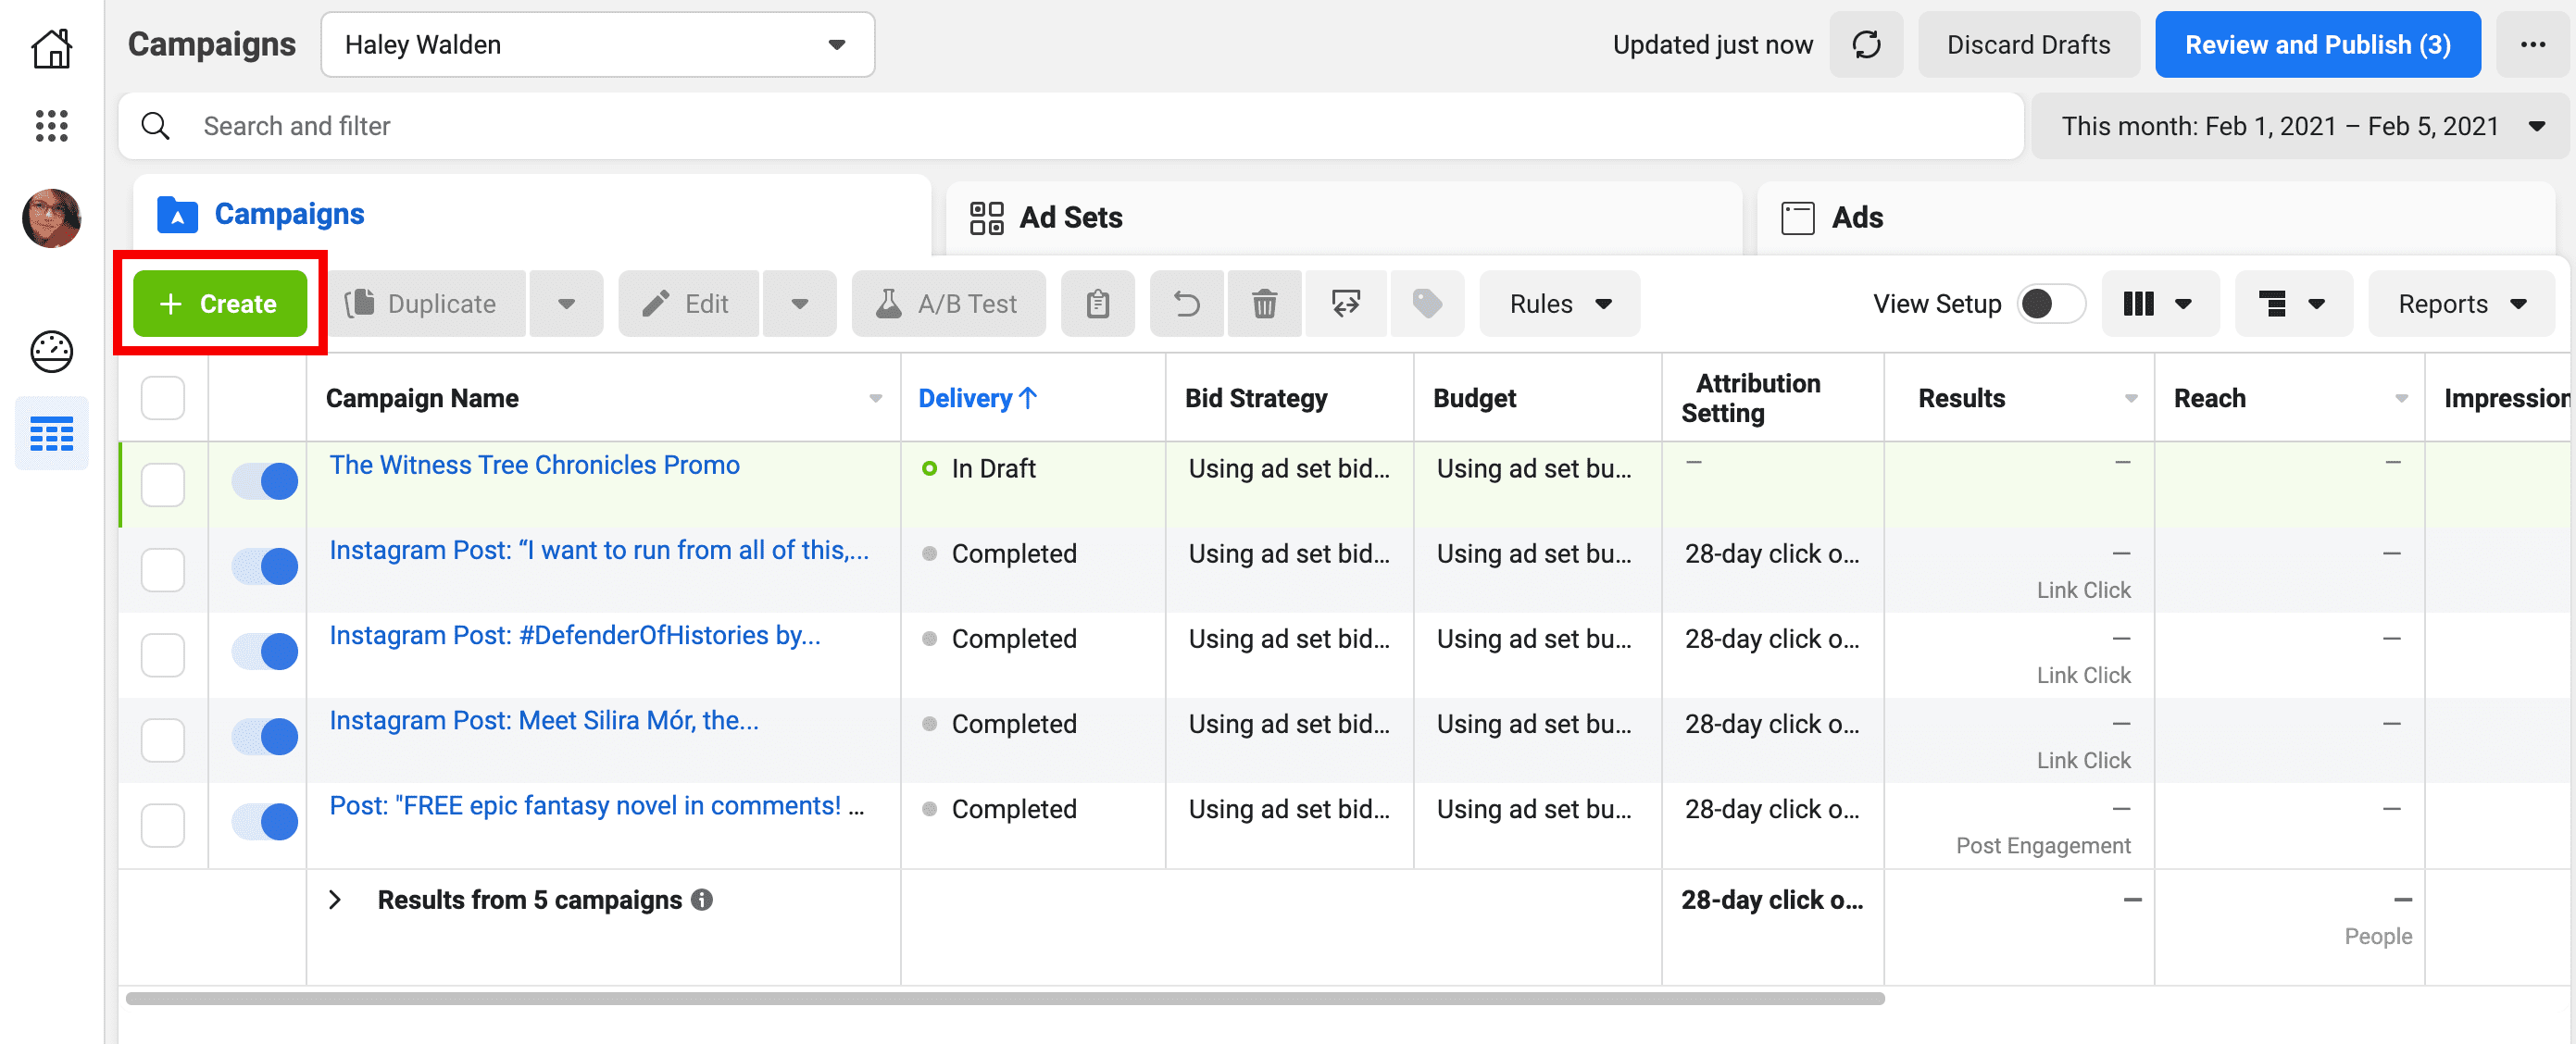Image resolution: width=2576 pixels, height=1044 pixels.
Task: Switch to the Ad Sets tab
Action: [x=1070, y=217]
